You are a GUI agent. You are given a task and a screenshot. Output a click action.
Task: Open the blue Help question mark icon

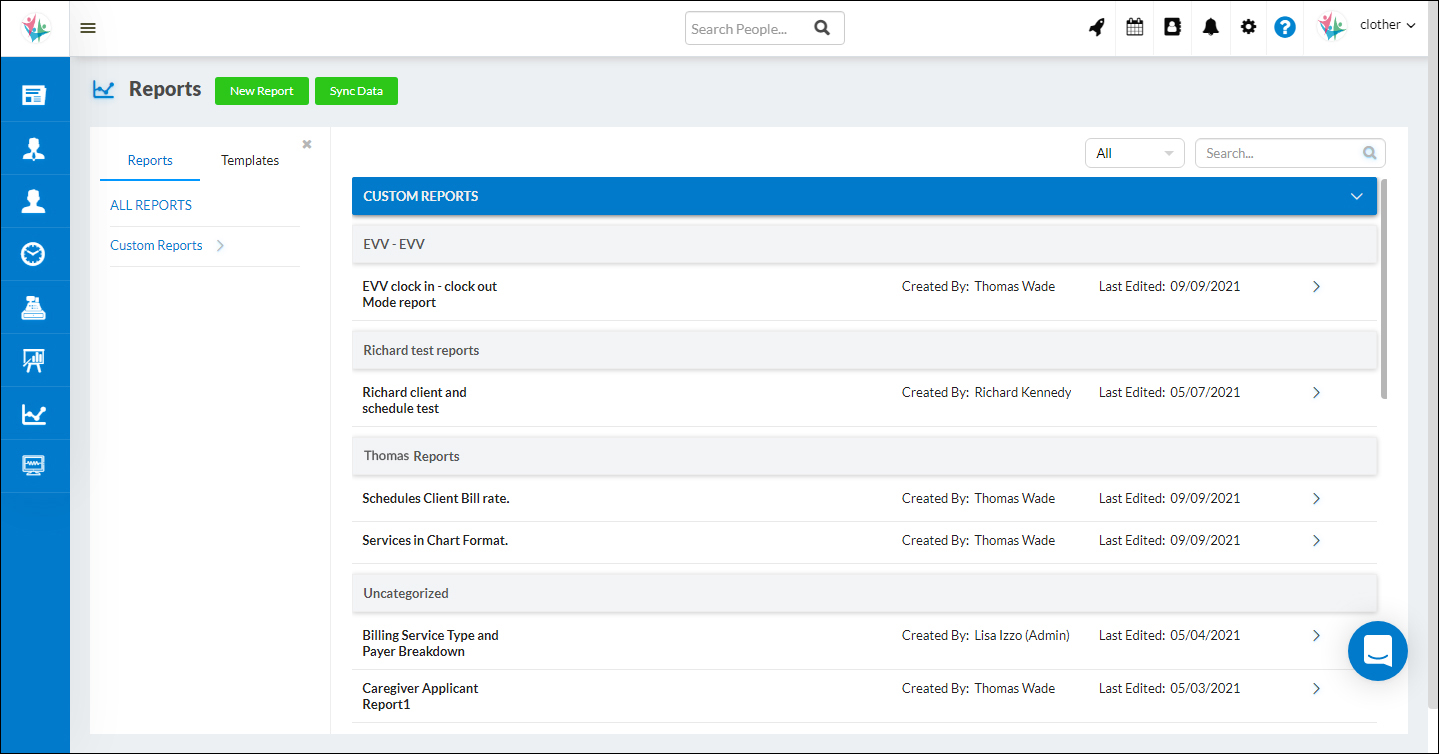click(1284, 27)
